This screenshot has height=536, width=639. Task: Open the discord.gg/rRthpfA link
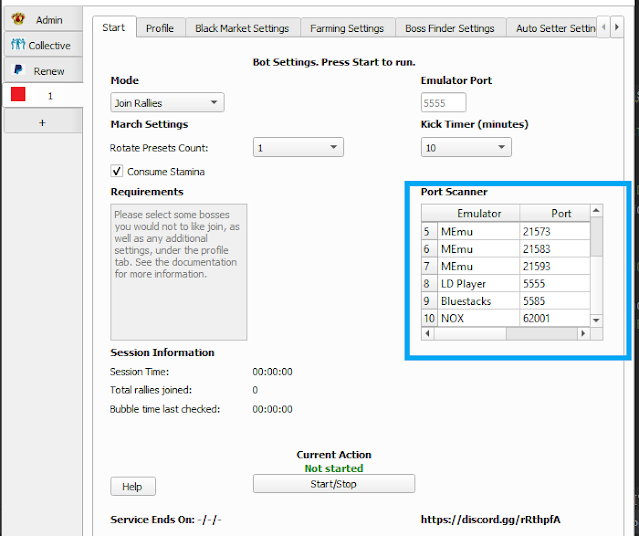(x=490, y=519)
